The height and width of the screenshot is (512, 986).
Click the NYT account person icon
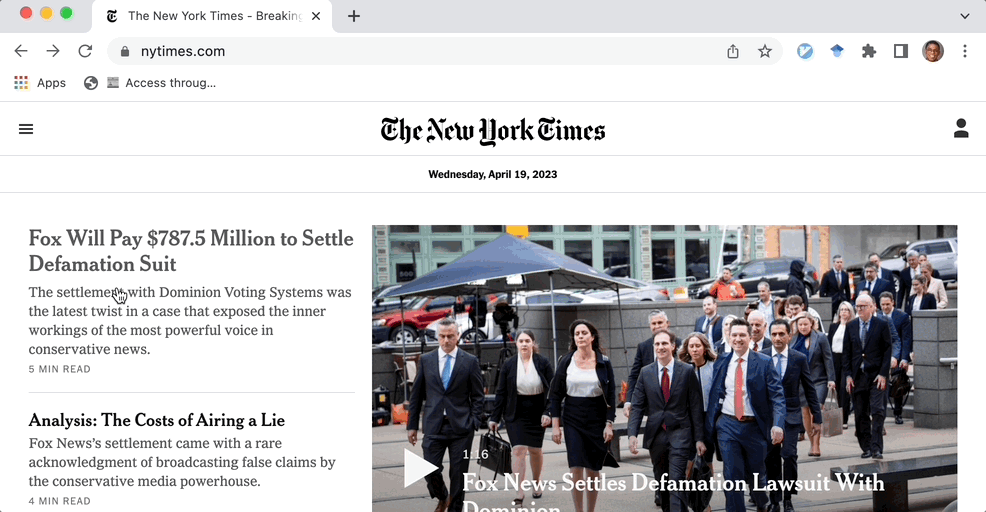pyautogui.click(x=961, y=128)
